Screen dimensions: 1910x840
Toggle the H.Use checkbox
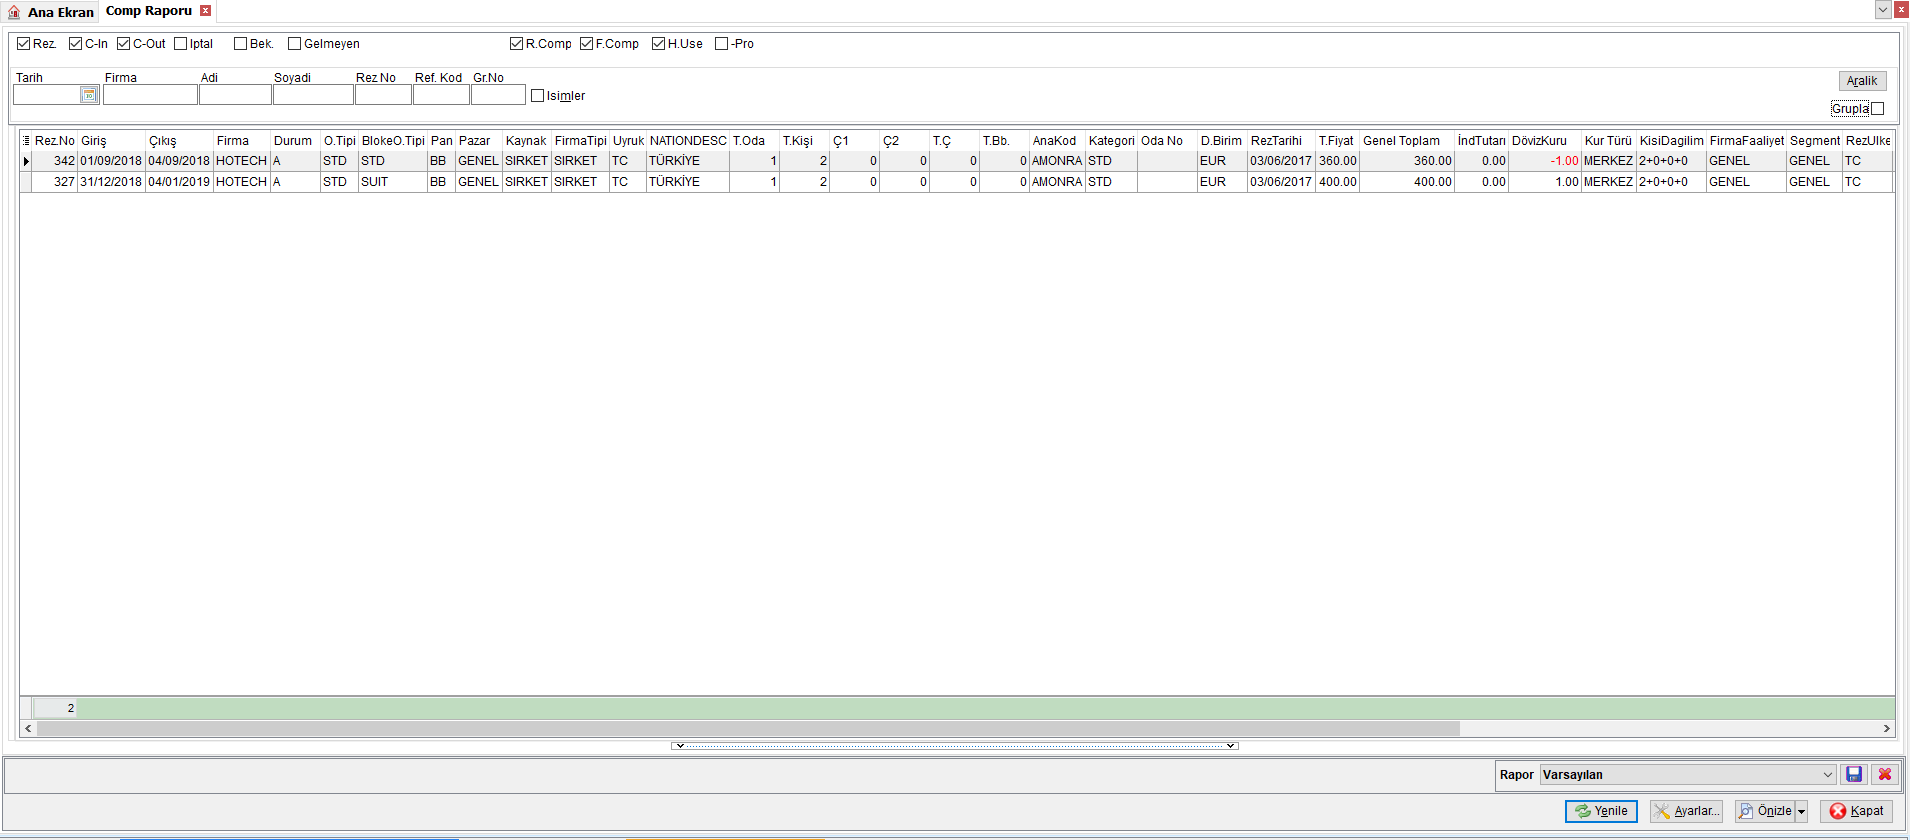[658, 44]
